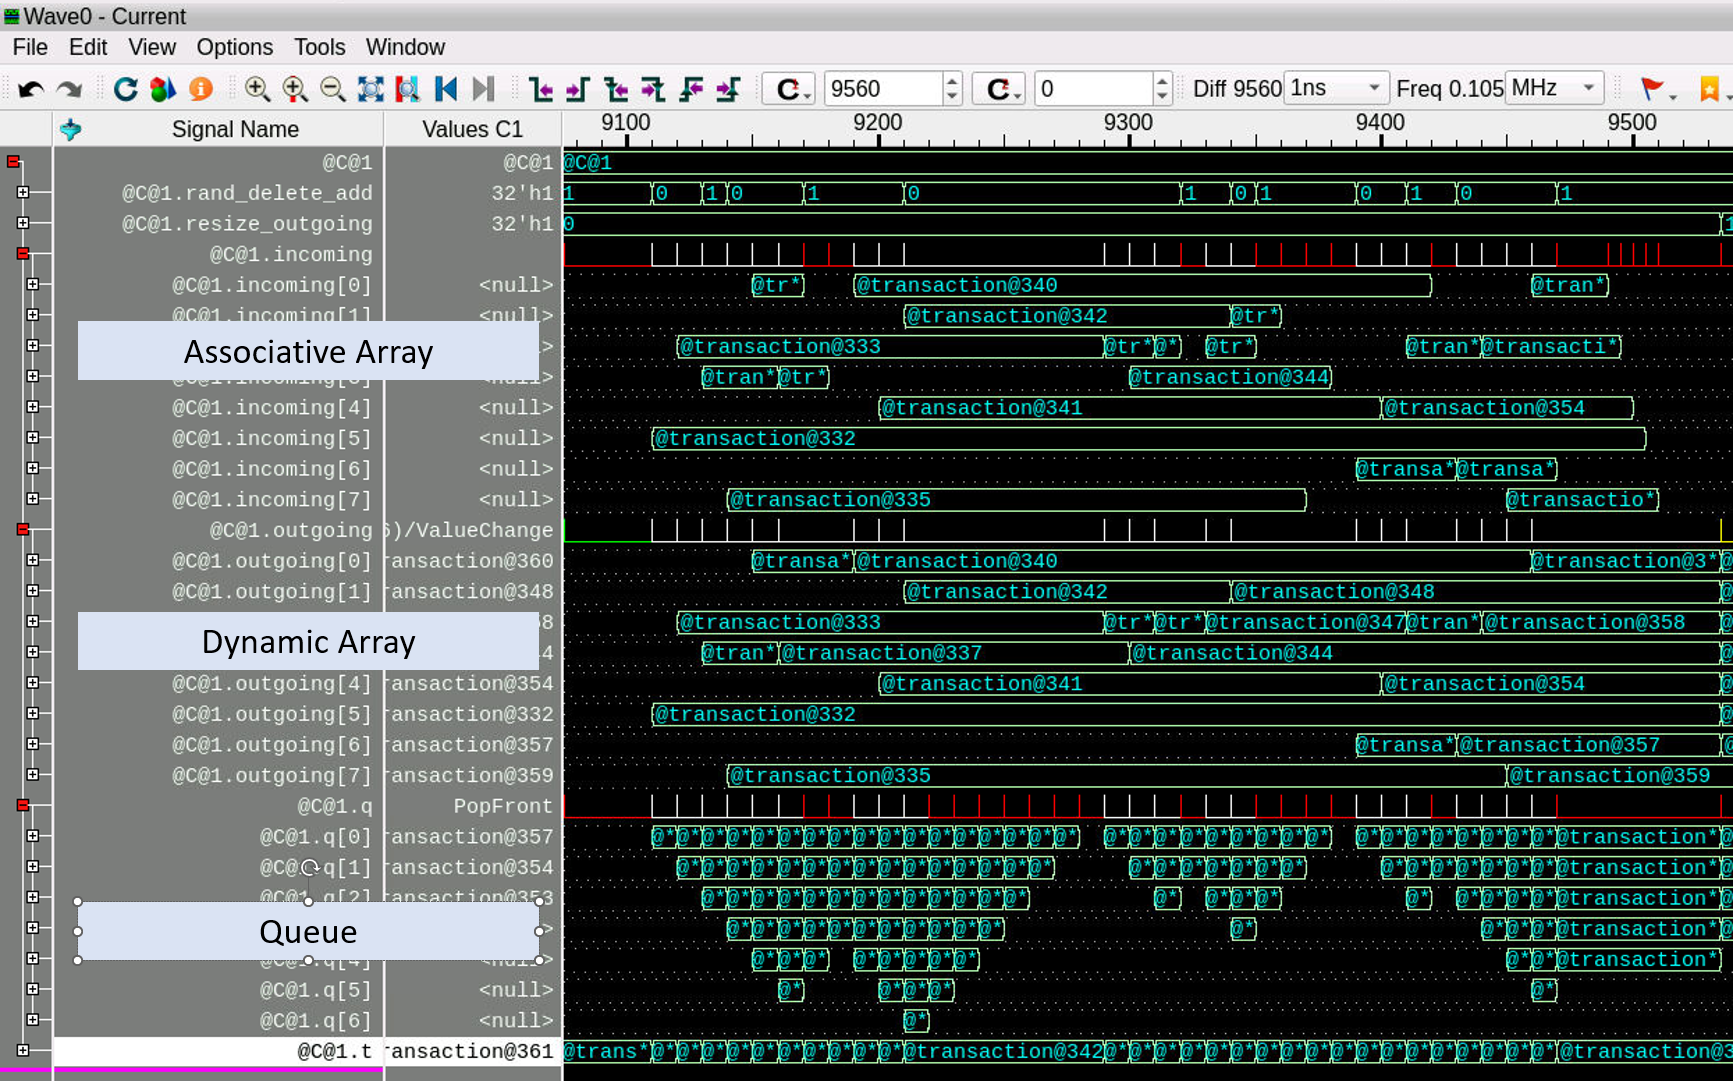
Task: Activate the zoom-to-cursor tool
Action: pyautogui.click(x=408, y=88)
